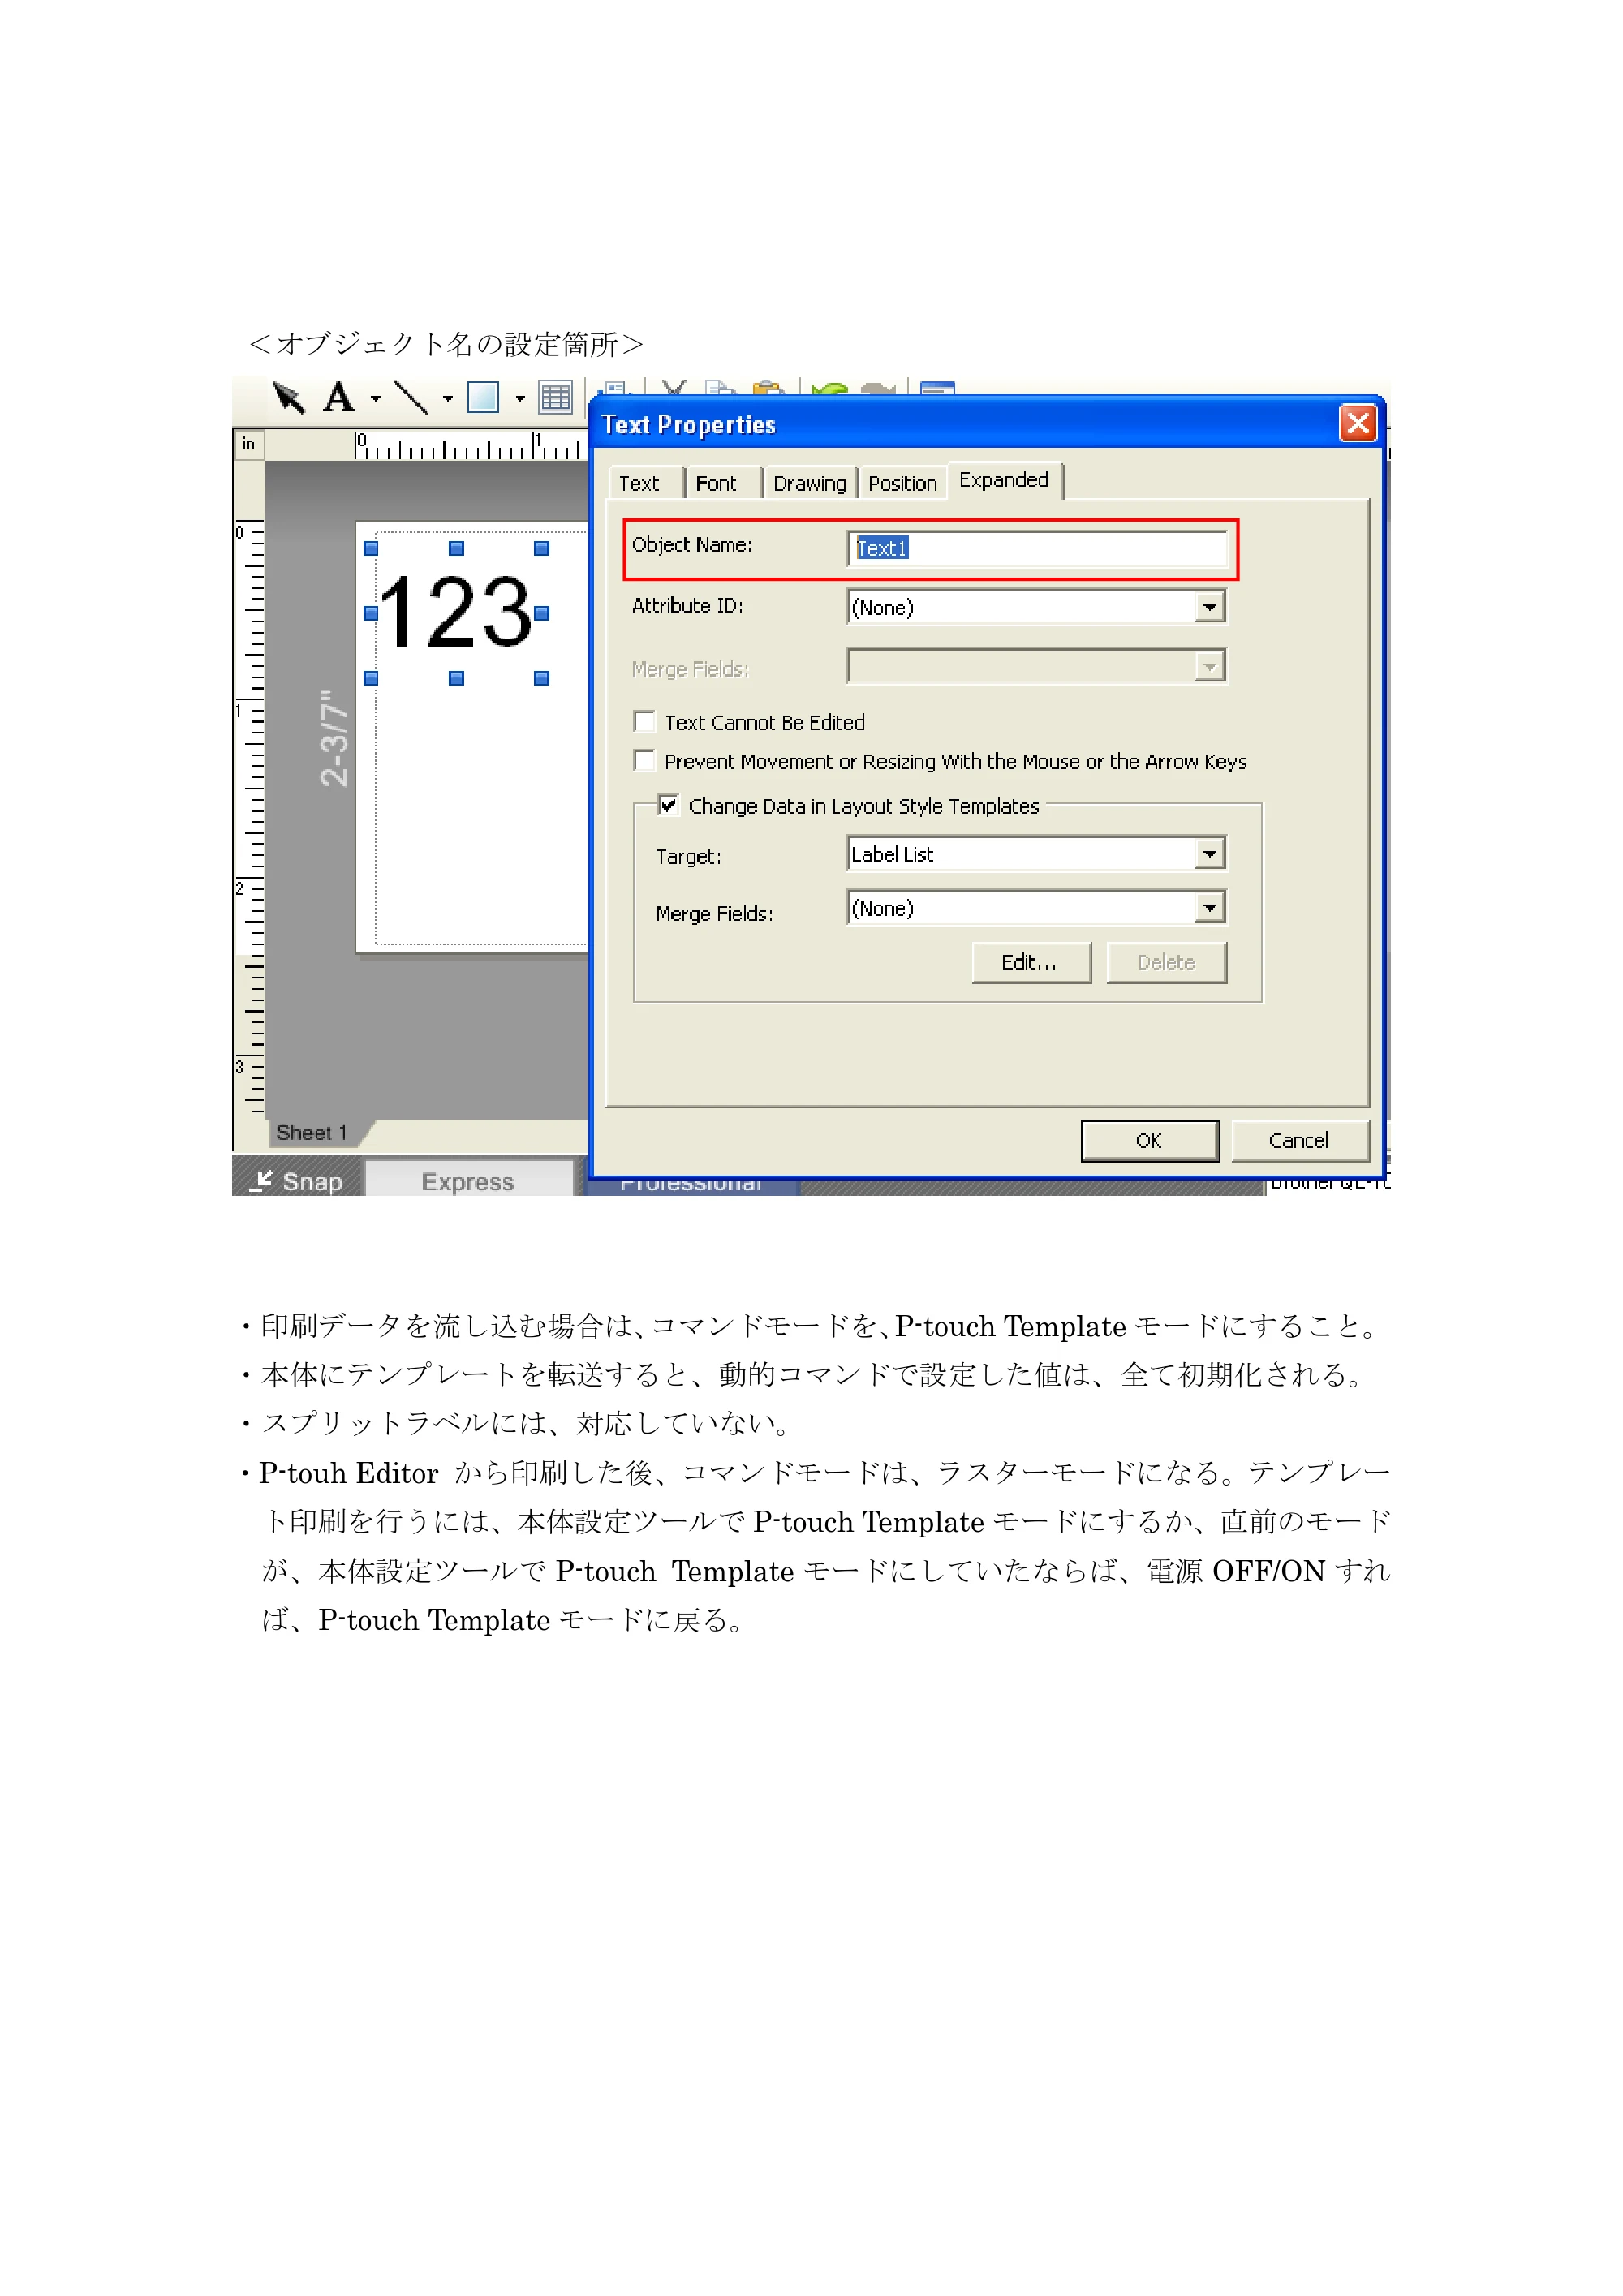Select the Expanded tab

point(1004,480)
